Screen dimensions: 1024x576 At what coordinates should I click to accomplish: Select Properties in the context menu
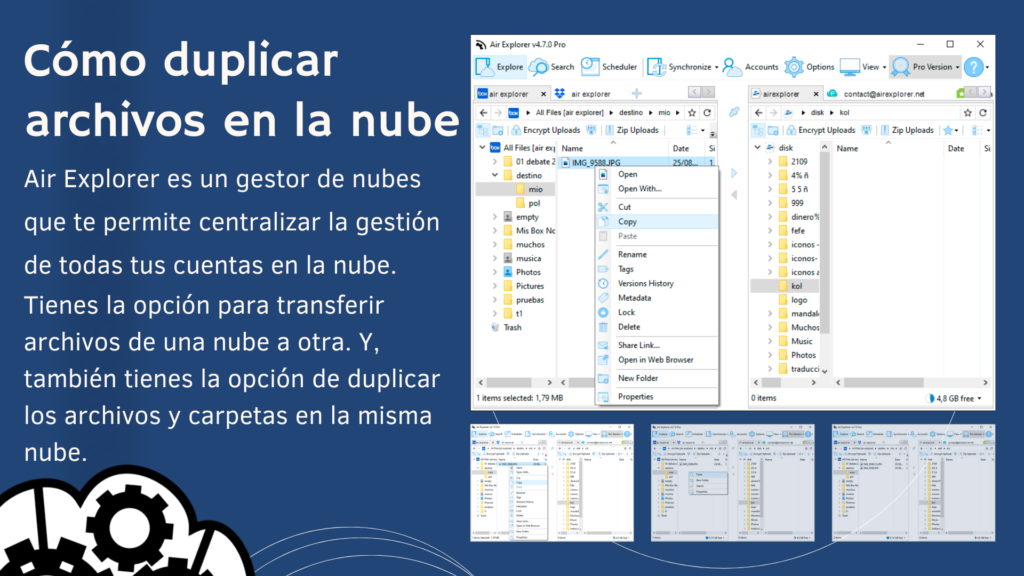(656, 396)
